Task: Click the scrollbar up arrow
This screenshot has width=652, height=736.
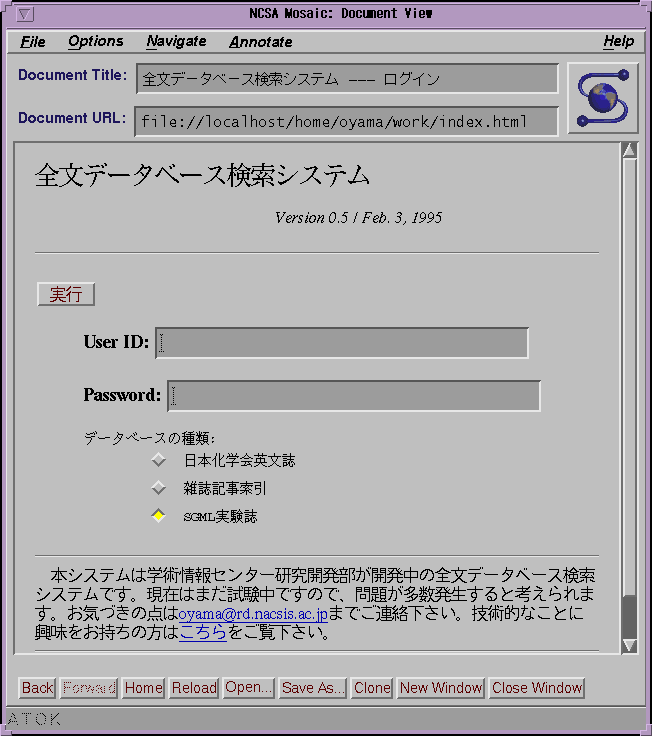Action: (x=629, y=150)
